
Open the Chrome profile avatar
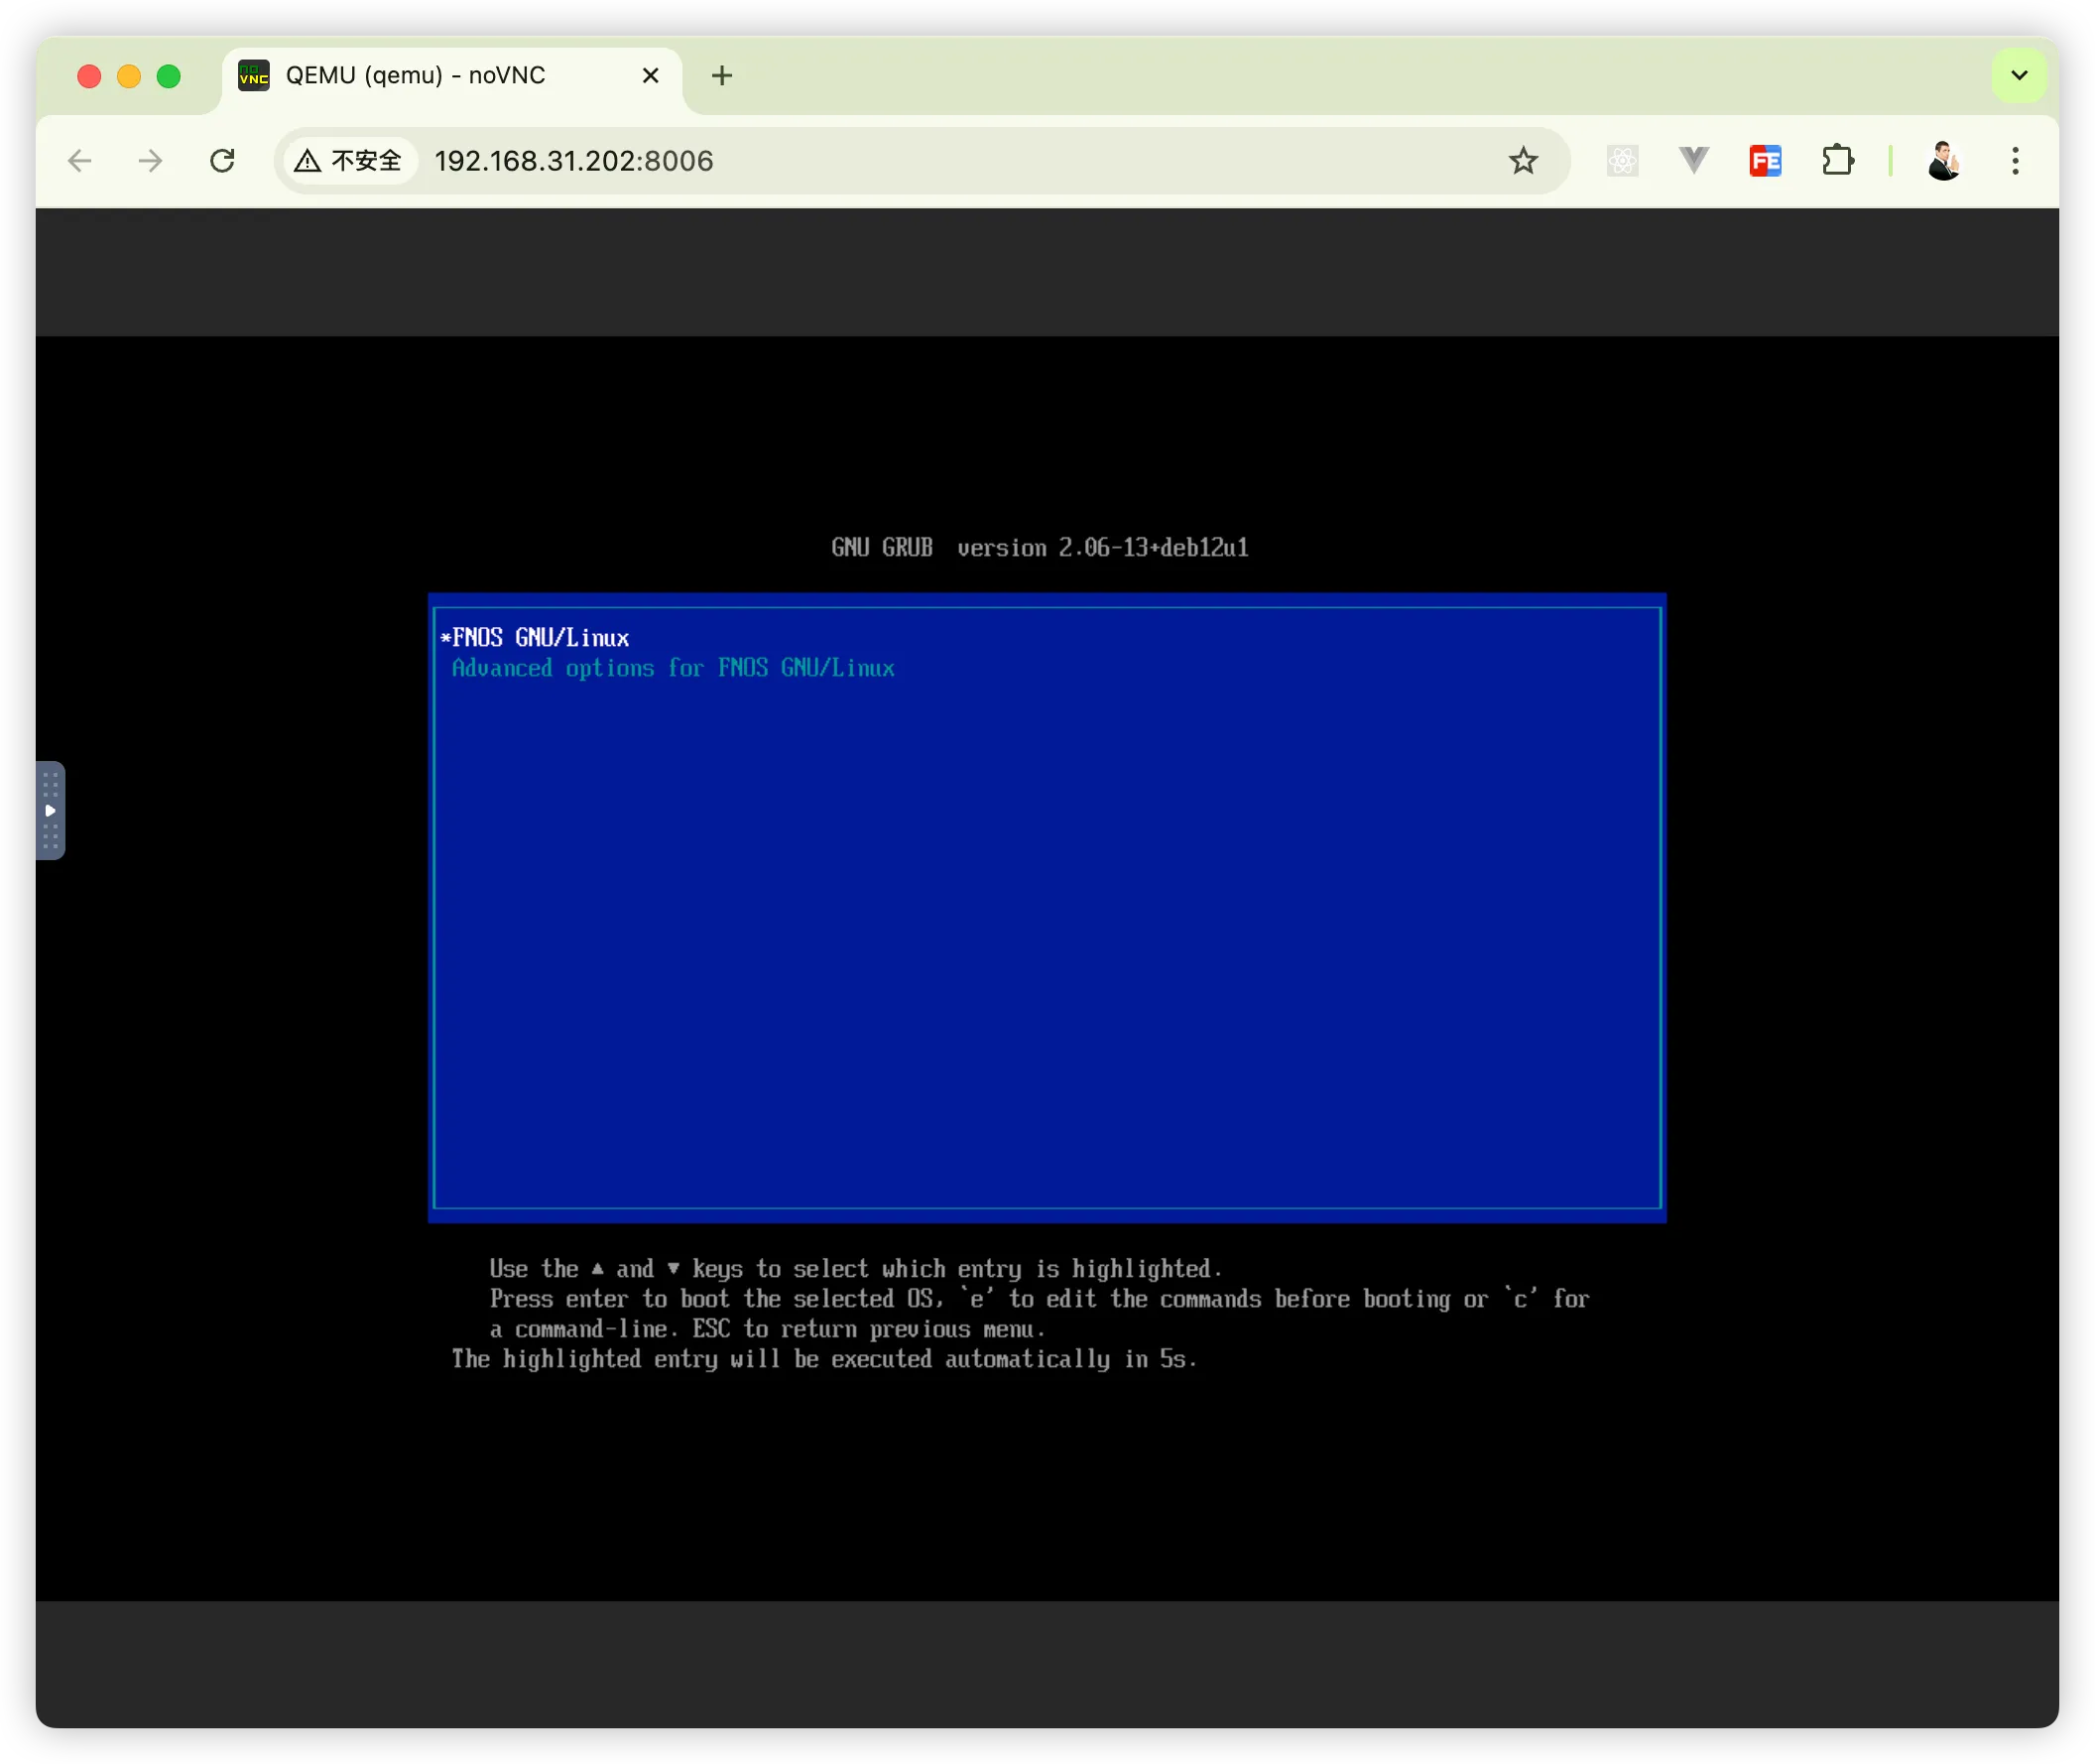pos(1944,161)
